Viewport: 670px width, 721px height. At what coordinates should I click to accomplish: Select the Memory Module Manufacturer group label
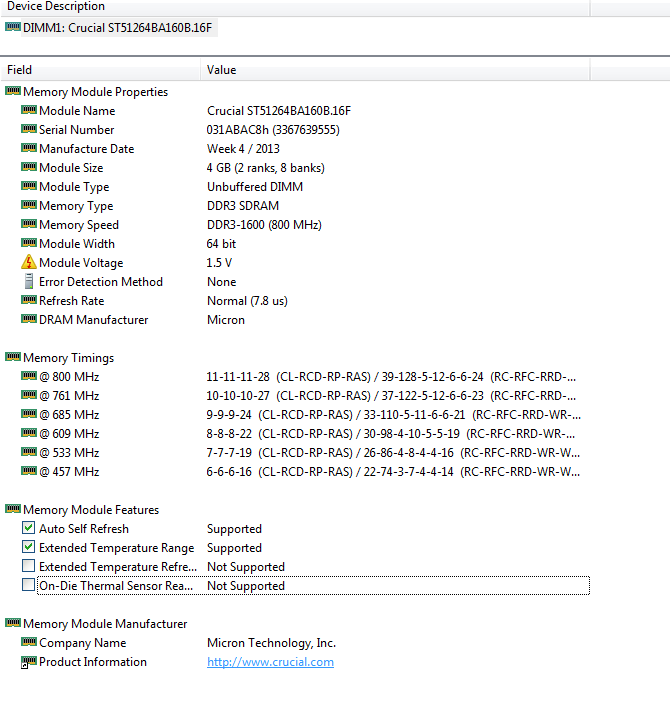coord(105,624)
